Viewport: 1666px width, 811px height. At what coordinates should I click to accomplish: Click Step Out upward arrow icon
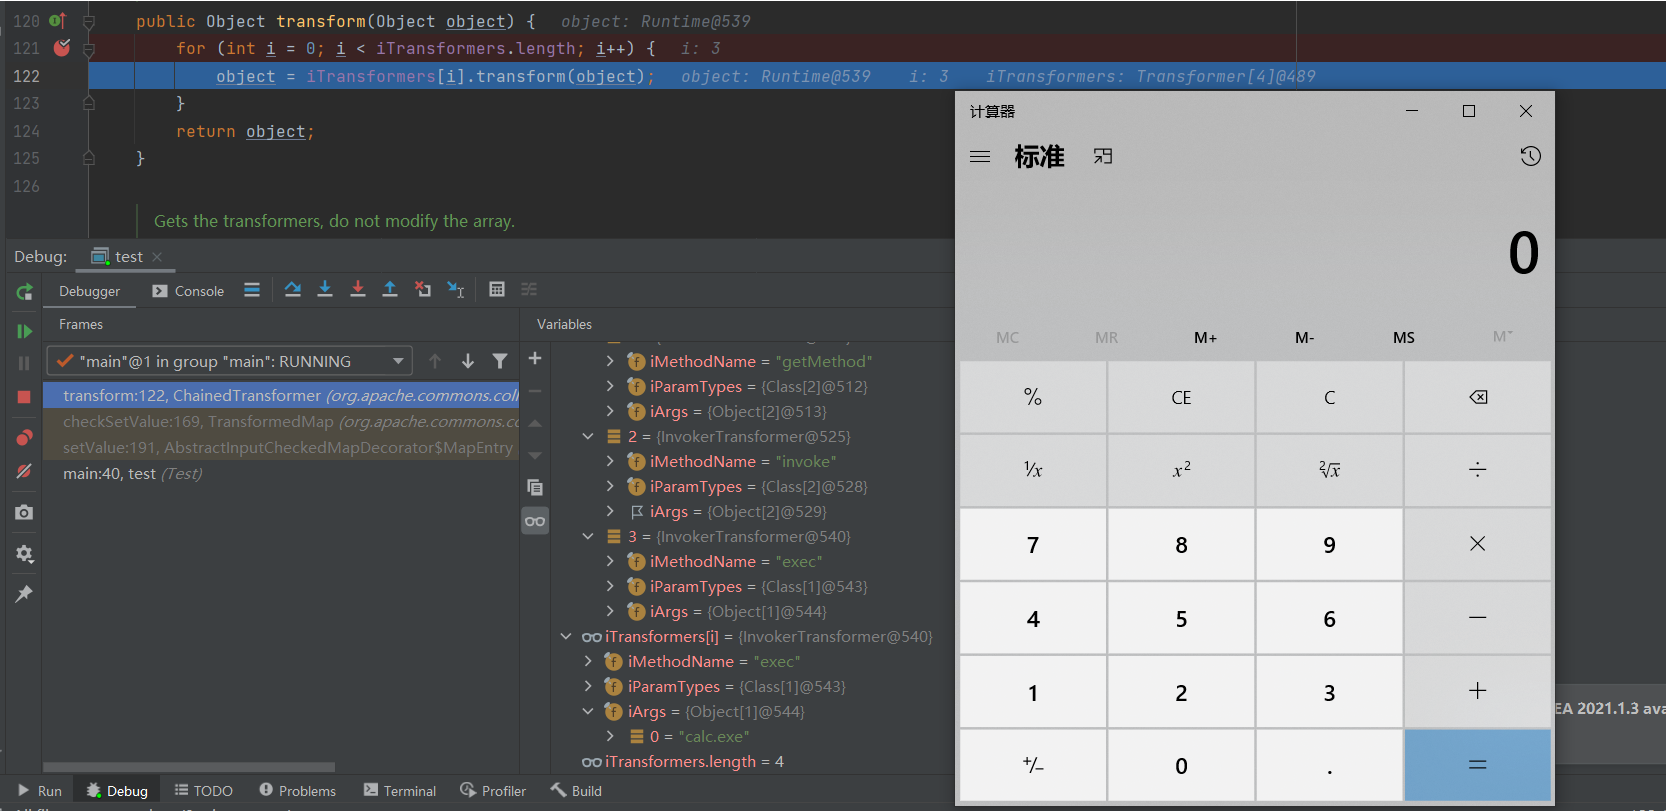click(390, 289)
